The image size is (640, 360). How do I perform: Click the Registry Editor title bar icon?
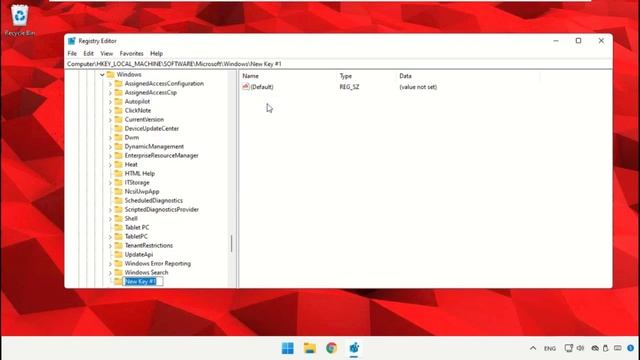coord(72,41)
